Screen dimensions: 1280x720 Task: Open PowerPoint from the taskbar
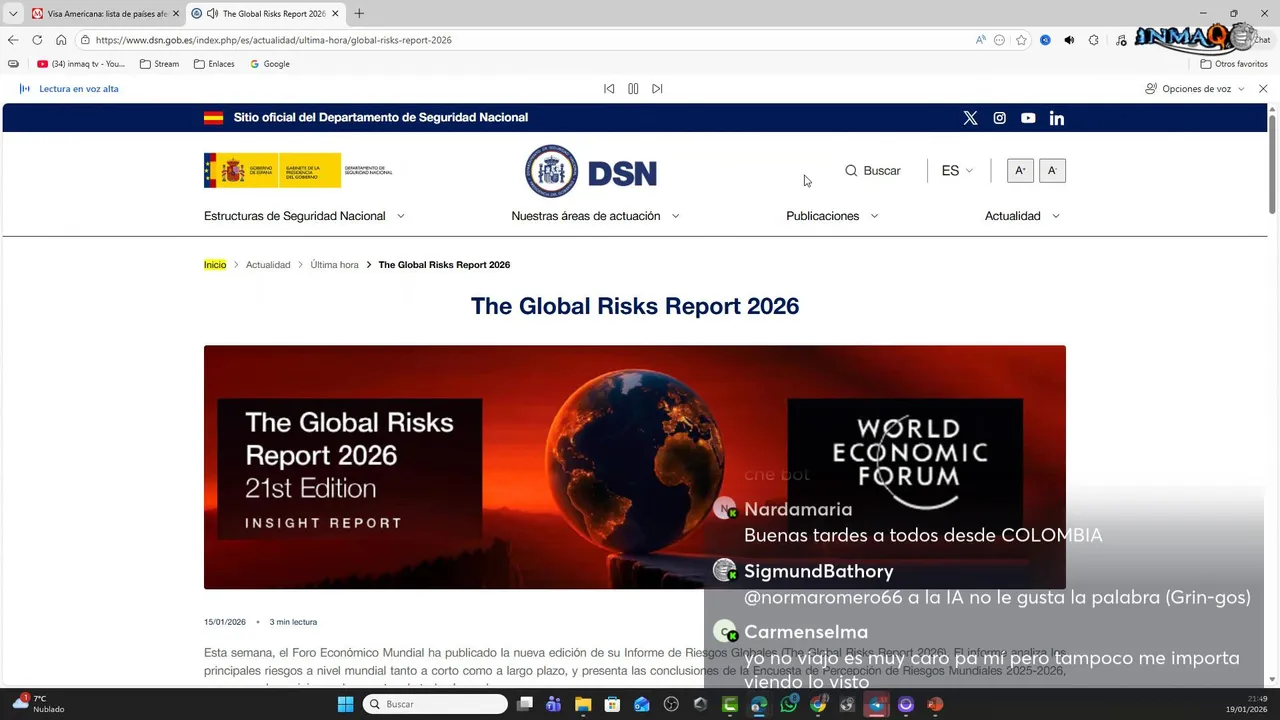click(x=935, y=704)
